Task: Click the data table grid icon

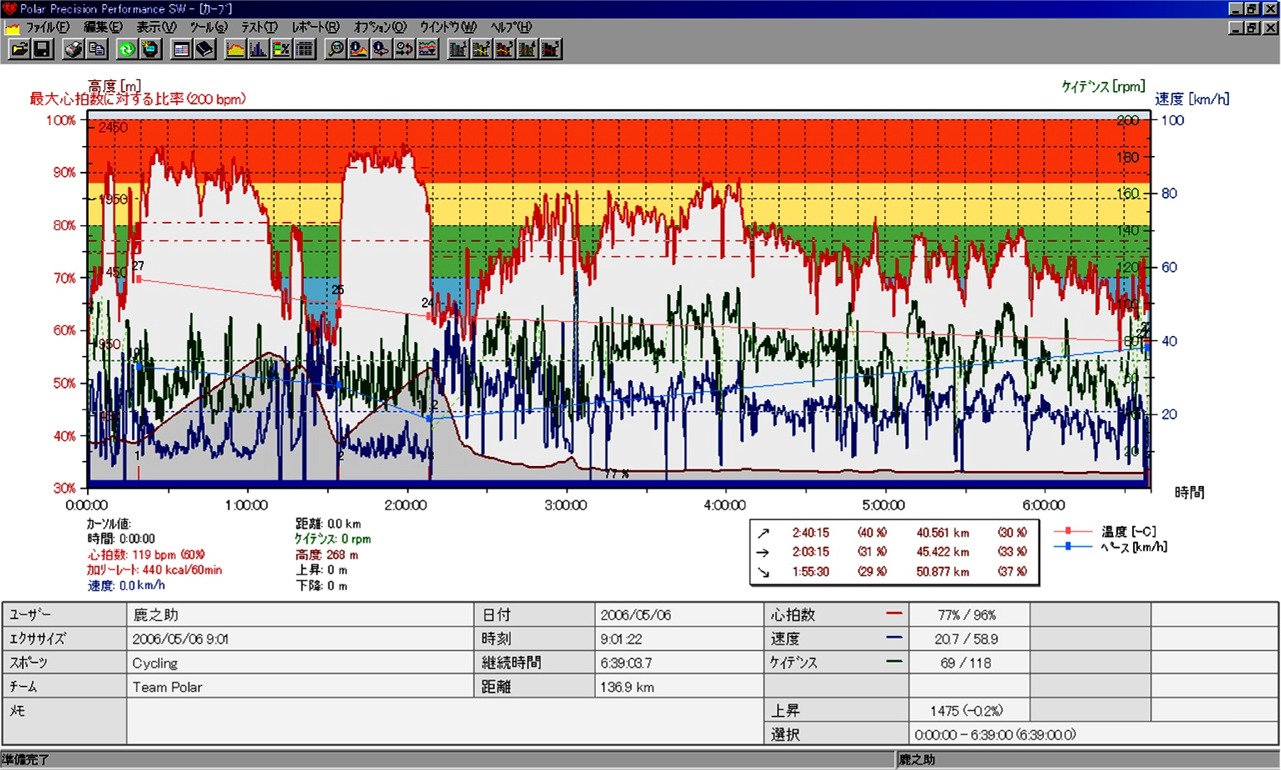Action: pyautogui.click(x=305, y=49)
